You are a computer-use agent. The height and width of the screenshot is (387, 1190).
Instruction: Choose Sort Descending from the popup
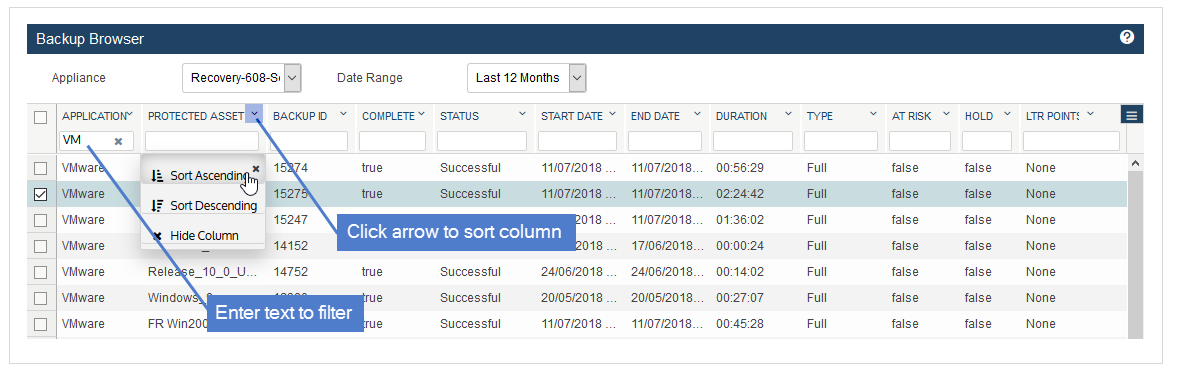point(203,206)
